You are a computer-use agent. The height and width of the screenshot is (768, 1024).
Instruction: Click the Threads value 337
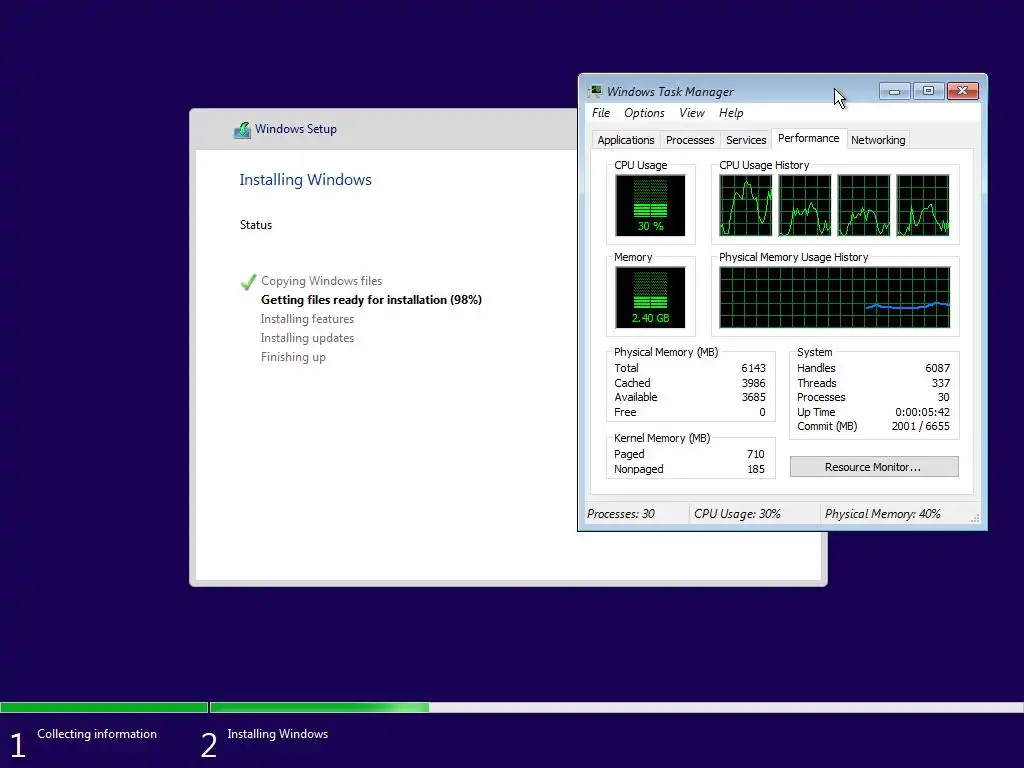pos(940,383)
